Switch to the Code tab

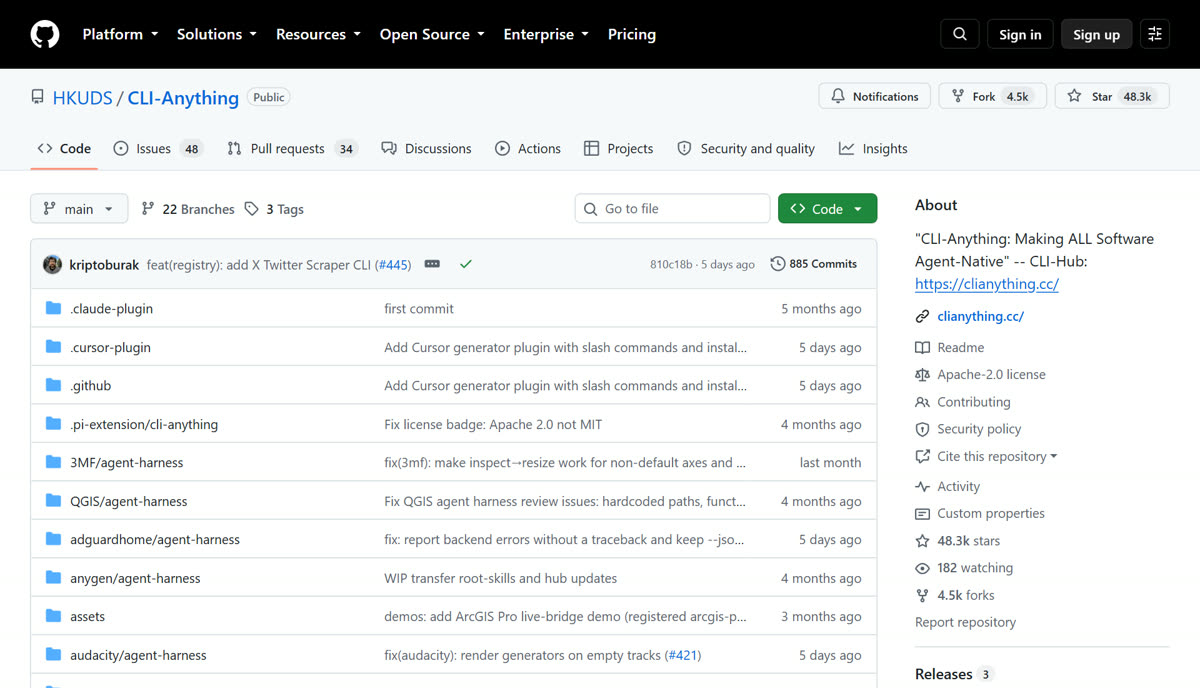(x=64, y=148)
